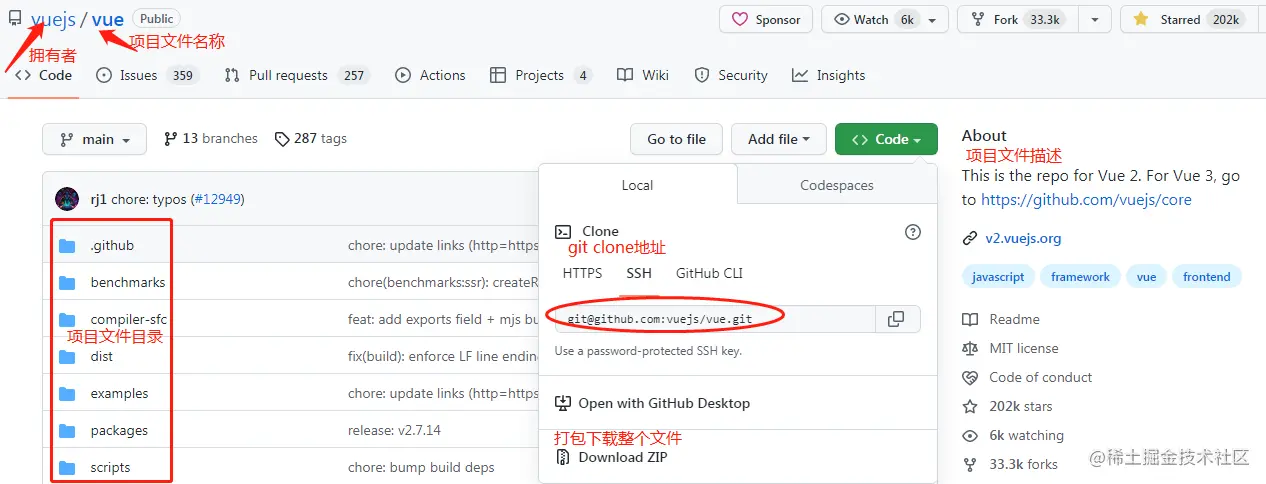
Task: Select the Codespaces tab in clone popup
Action: click(837, 185)
